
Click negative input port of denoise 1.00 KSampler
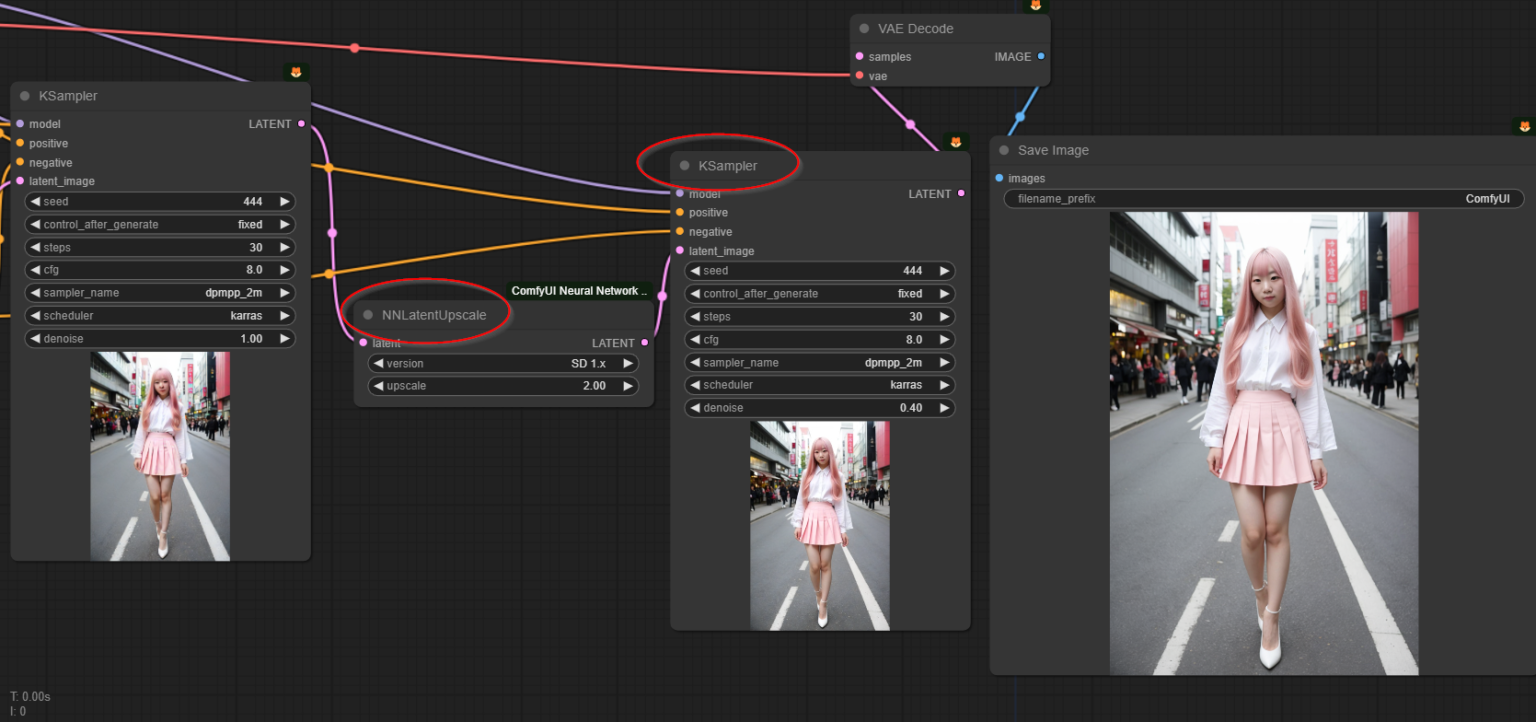coord(20,163)
